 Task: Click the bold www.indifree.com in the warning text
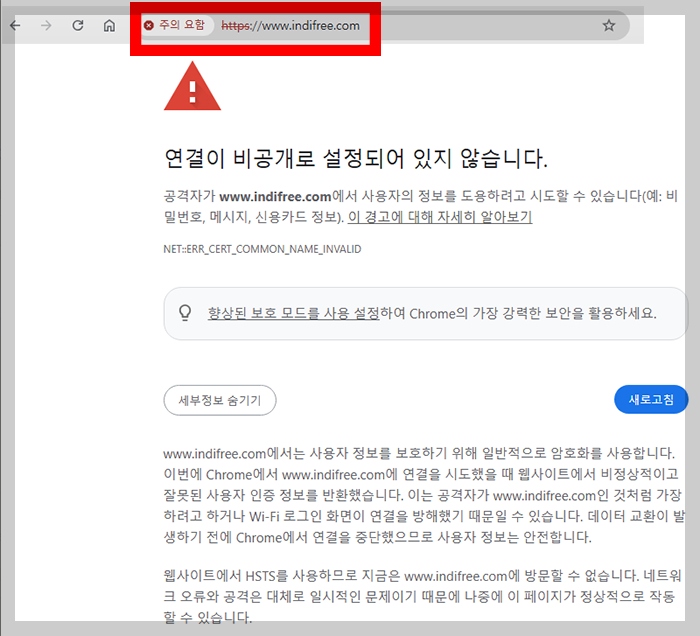pyautogui.click(x=275, y=196)
